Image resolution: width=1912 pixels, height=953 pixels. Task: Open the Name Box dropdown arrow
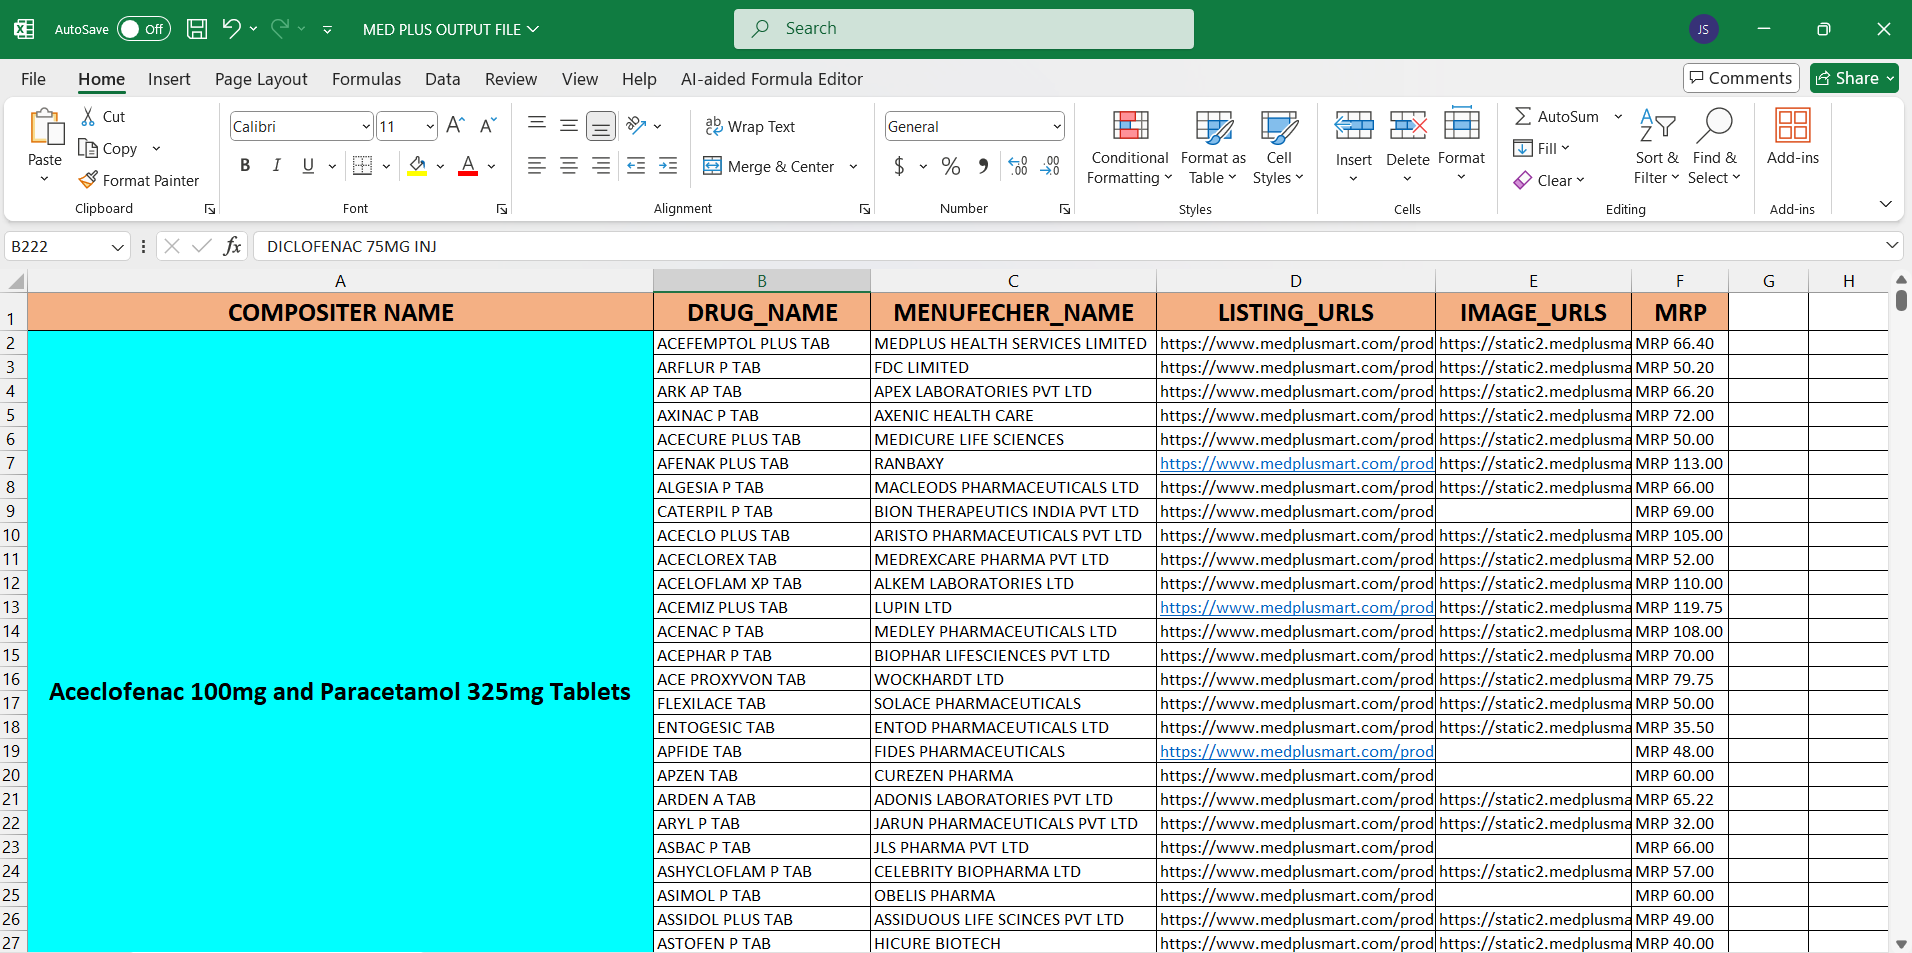coord(118,247)
